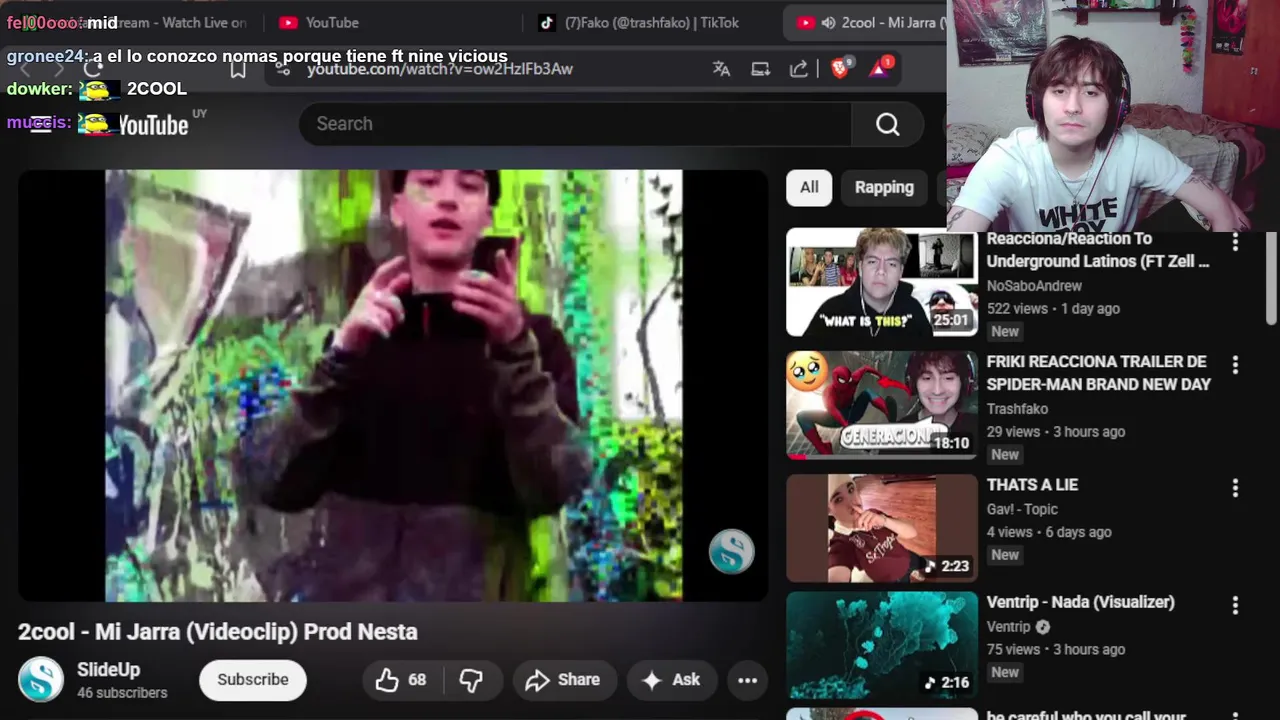This screenshot has height=720, width=1280.
Task: Reload the page with the refresh icon
Action: [93, 68]
